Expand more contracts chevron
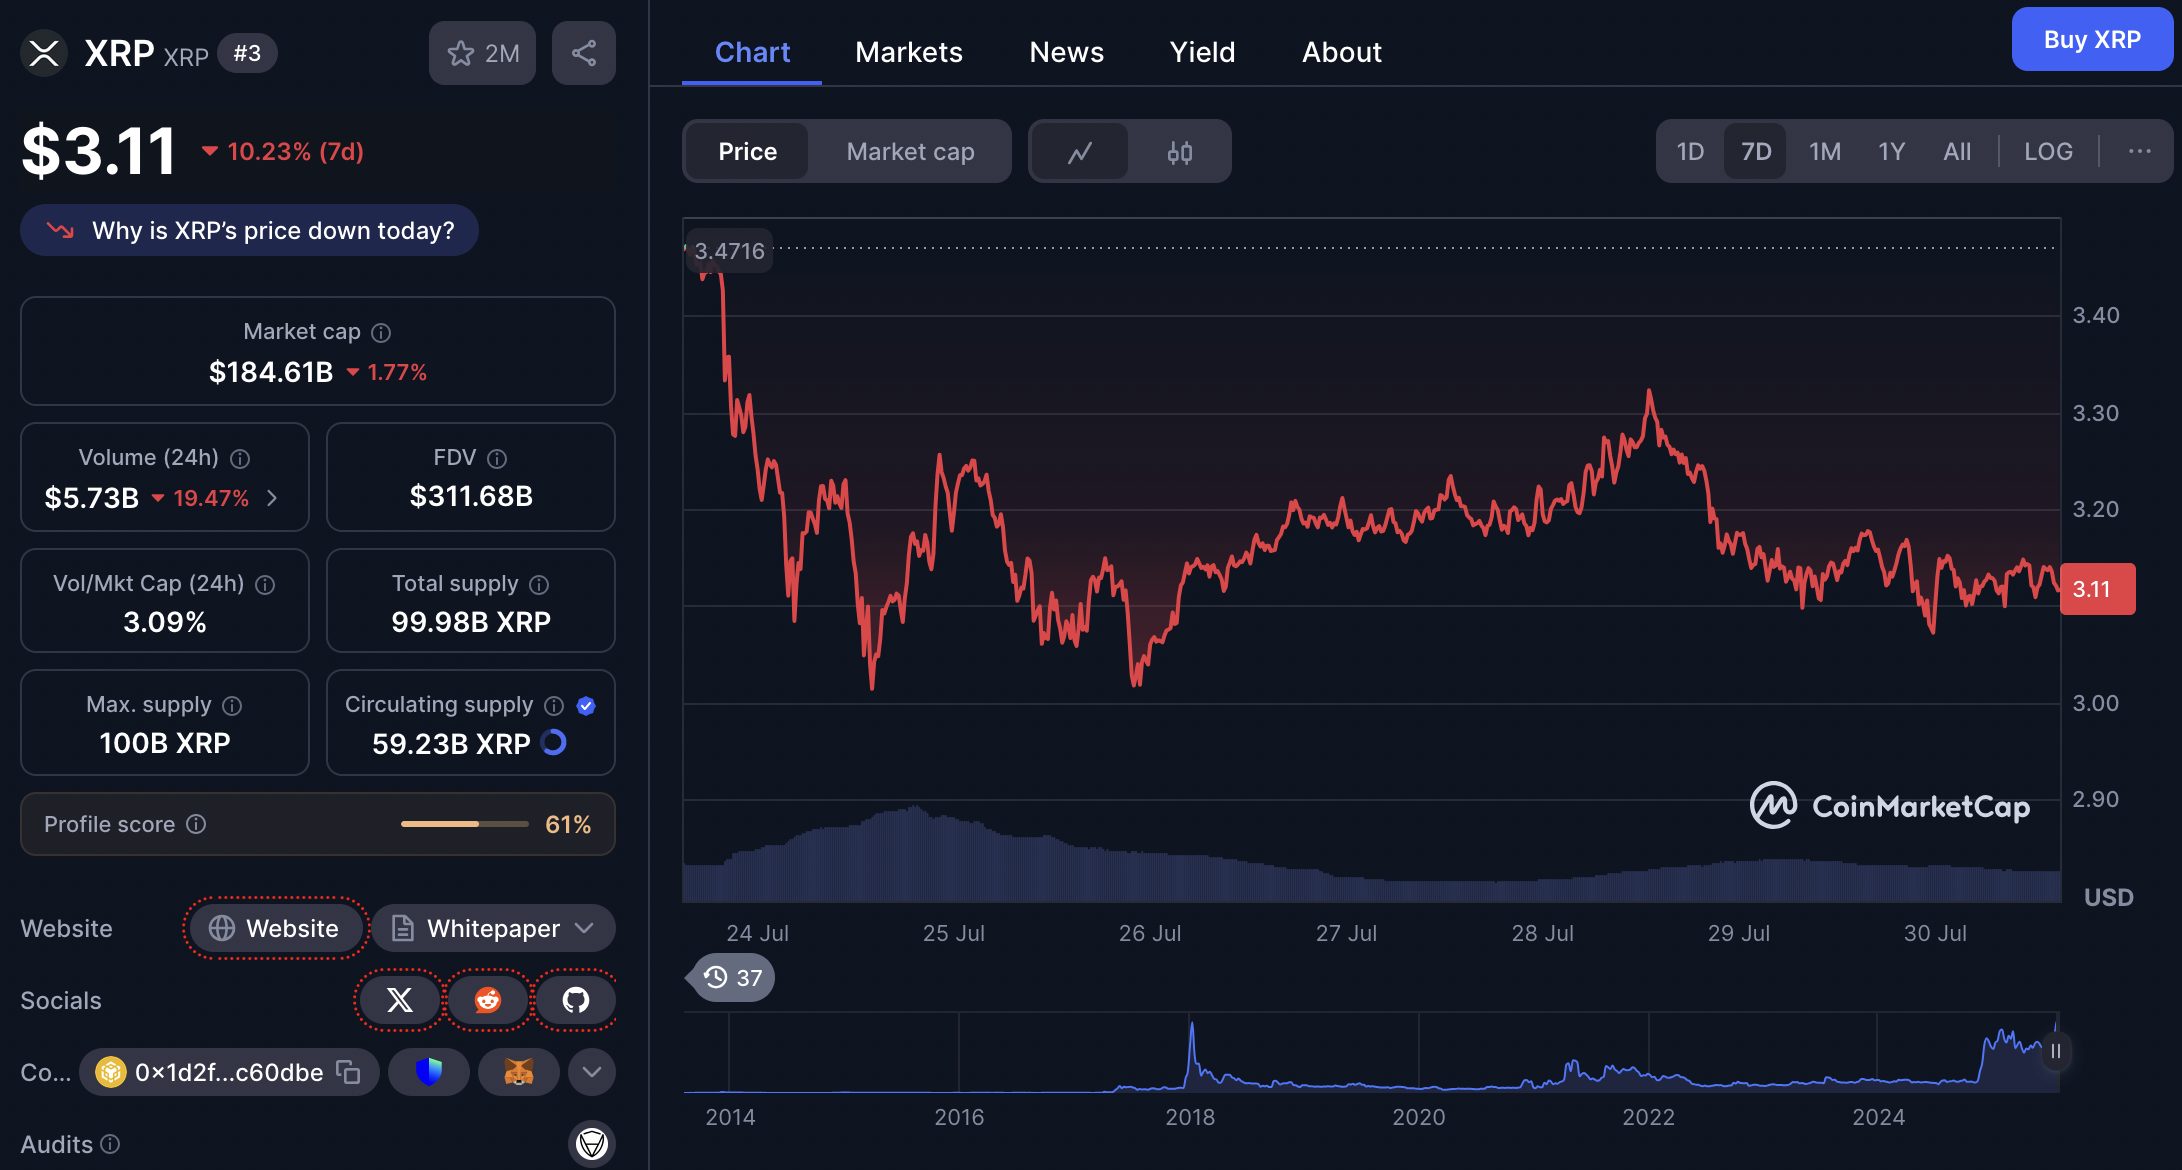 592,1072
